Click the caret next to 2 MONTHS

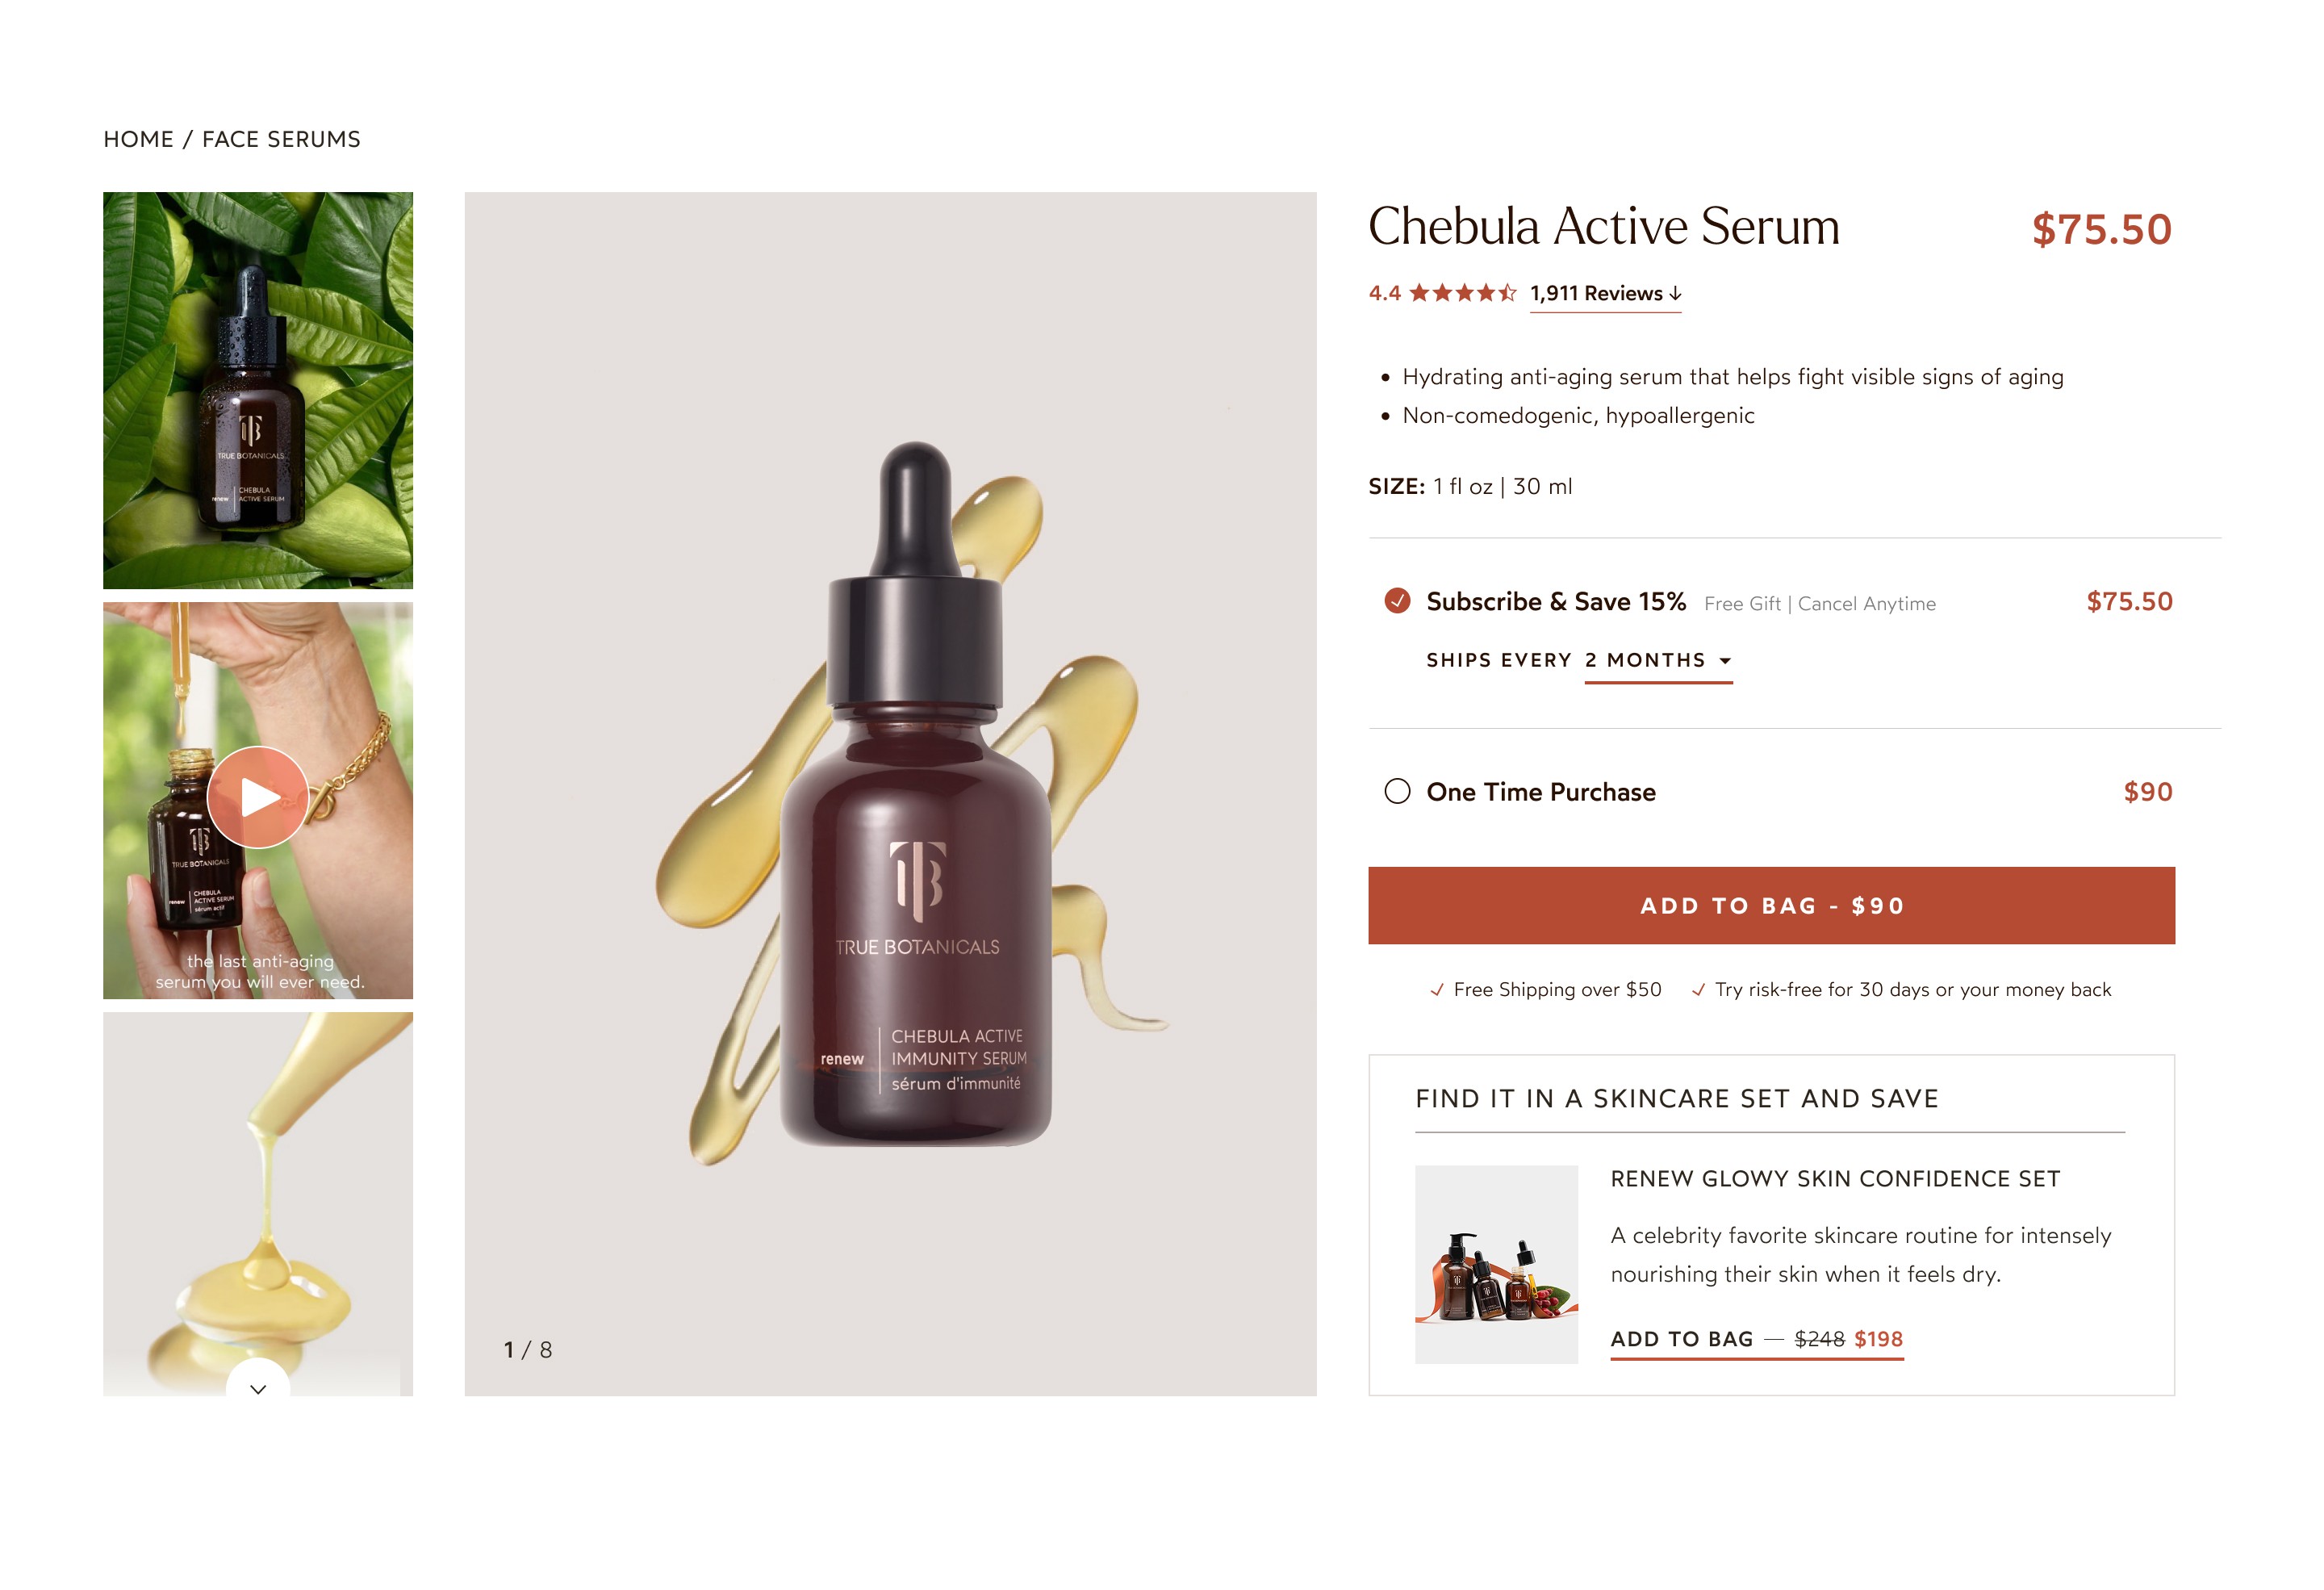1725,661
